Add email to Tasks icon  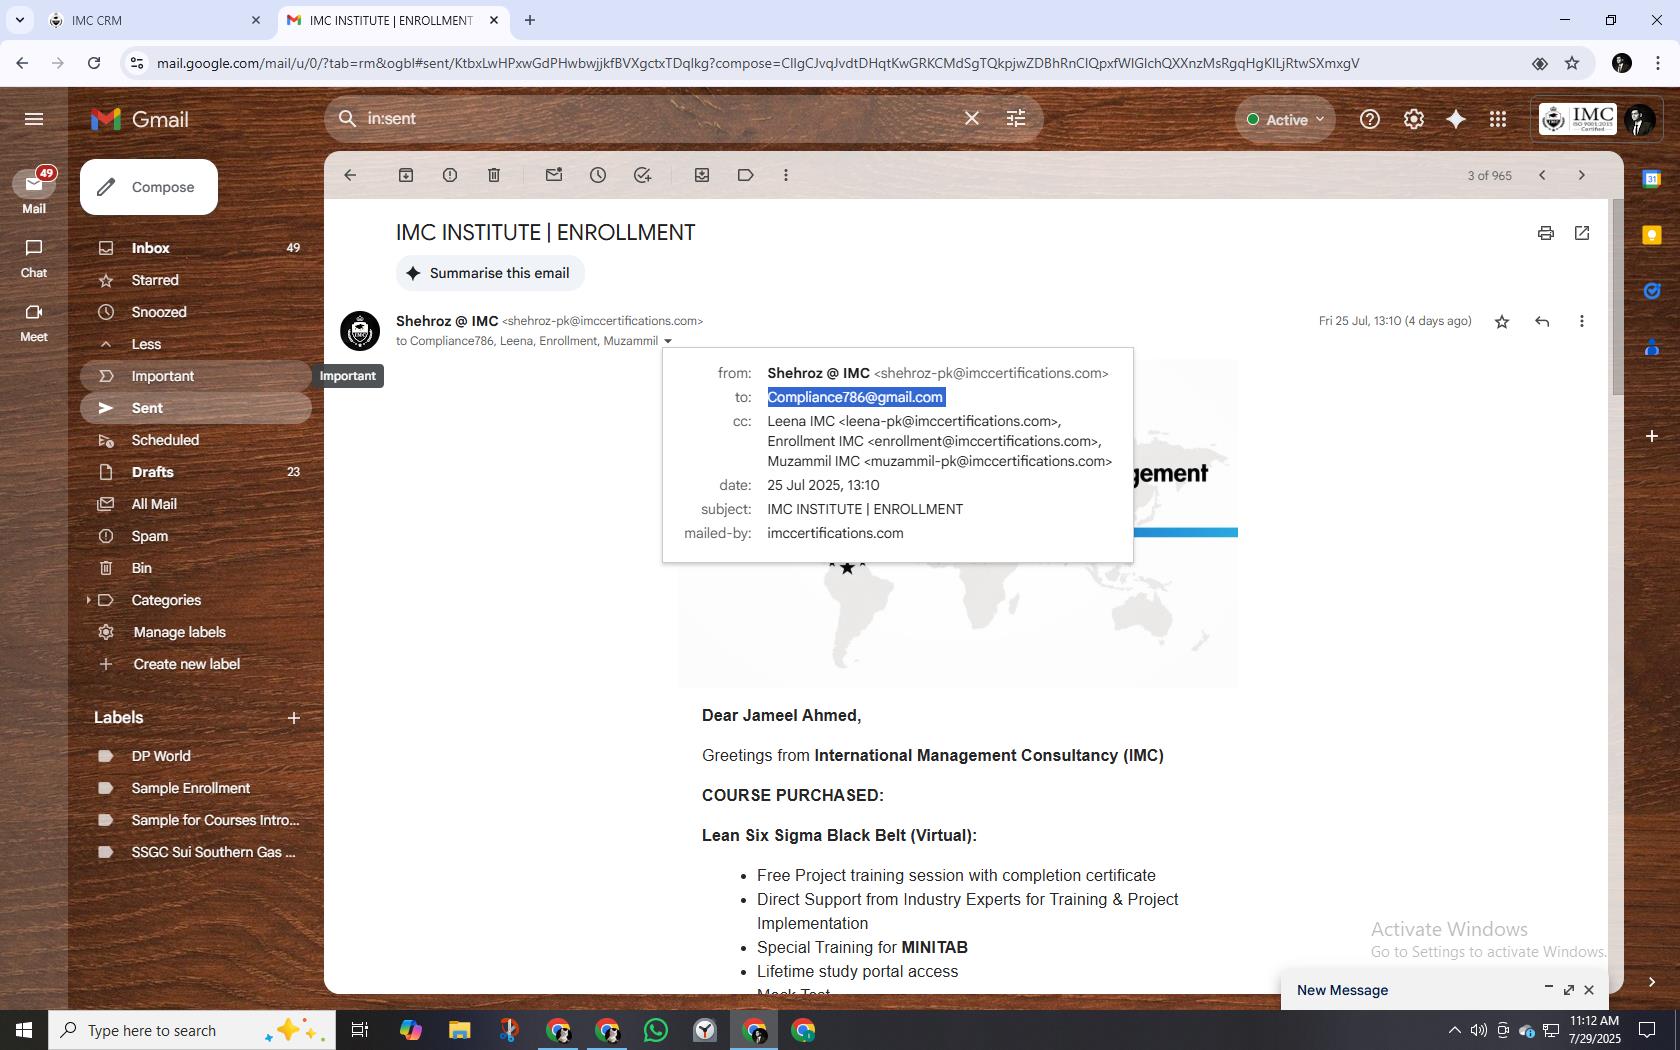[x=643, y=175]
